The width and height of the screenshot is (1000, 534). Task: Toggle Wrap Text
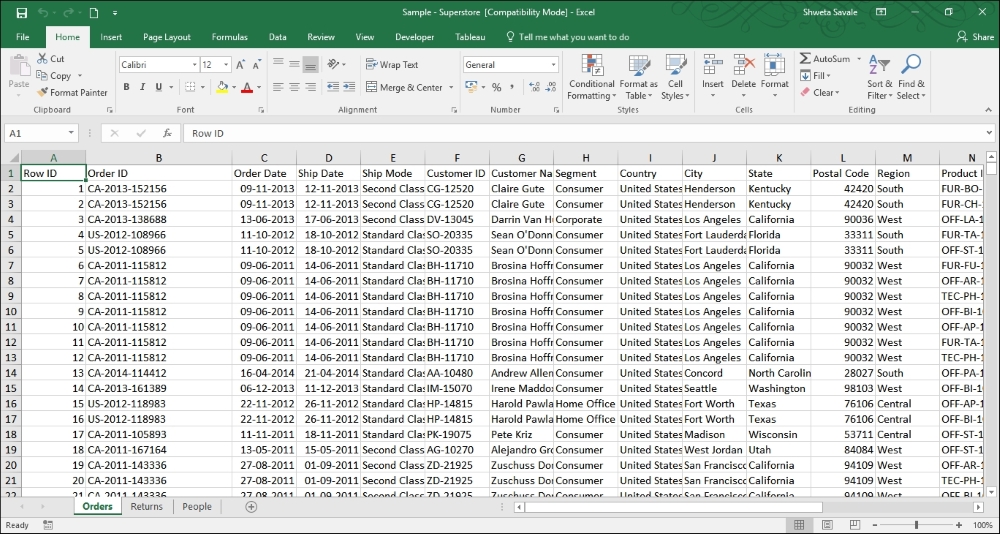pos(392,64)
